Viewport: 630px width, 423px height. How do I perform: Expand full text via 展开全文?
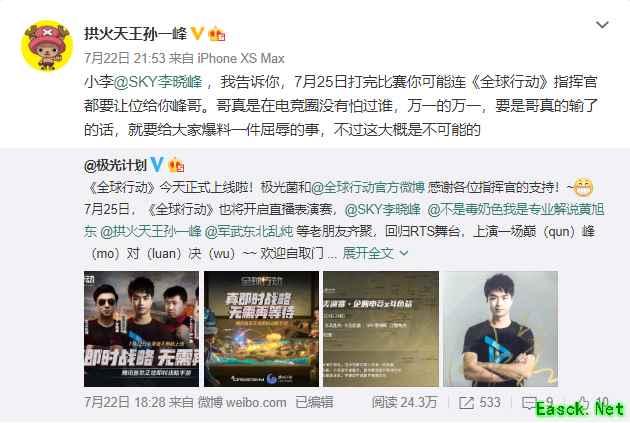[x=368, y=253]
